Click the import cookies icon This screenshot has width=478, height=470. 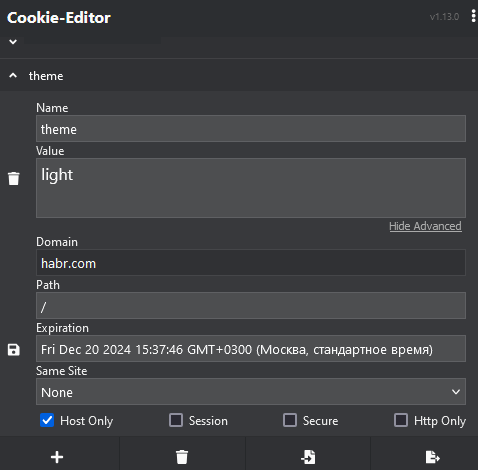coord(308,457)
